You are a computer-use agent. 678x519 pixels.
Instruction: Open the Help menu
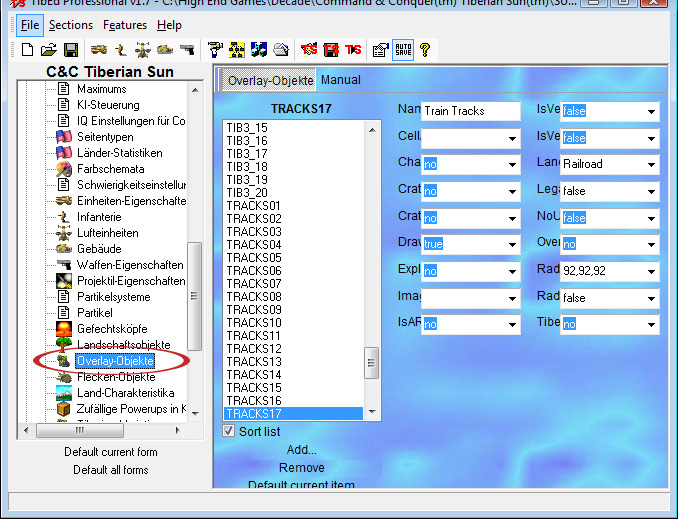point(169,25)
